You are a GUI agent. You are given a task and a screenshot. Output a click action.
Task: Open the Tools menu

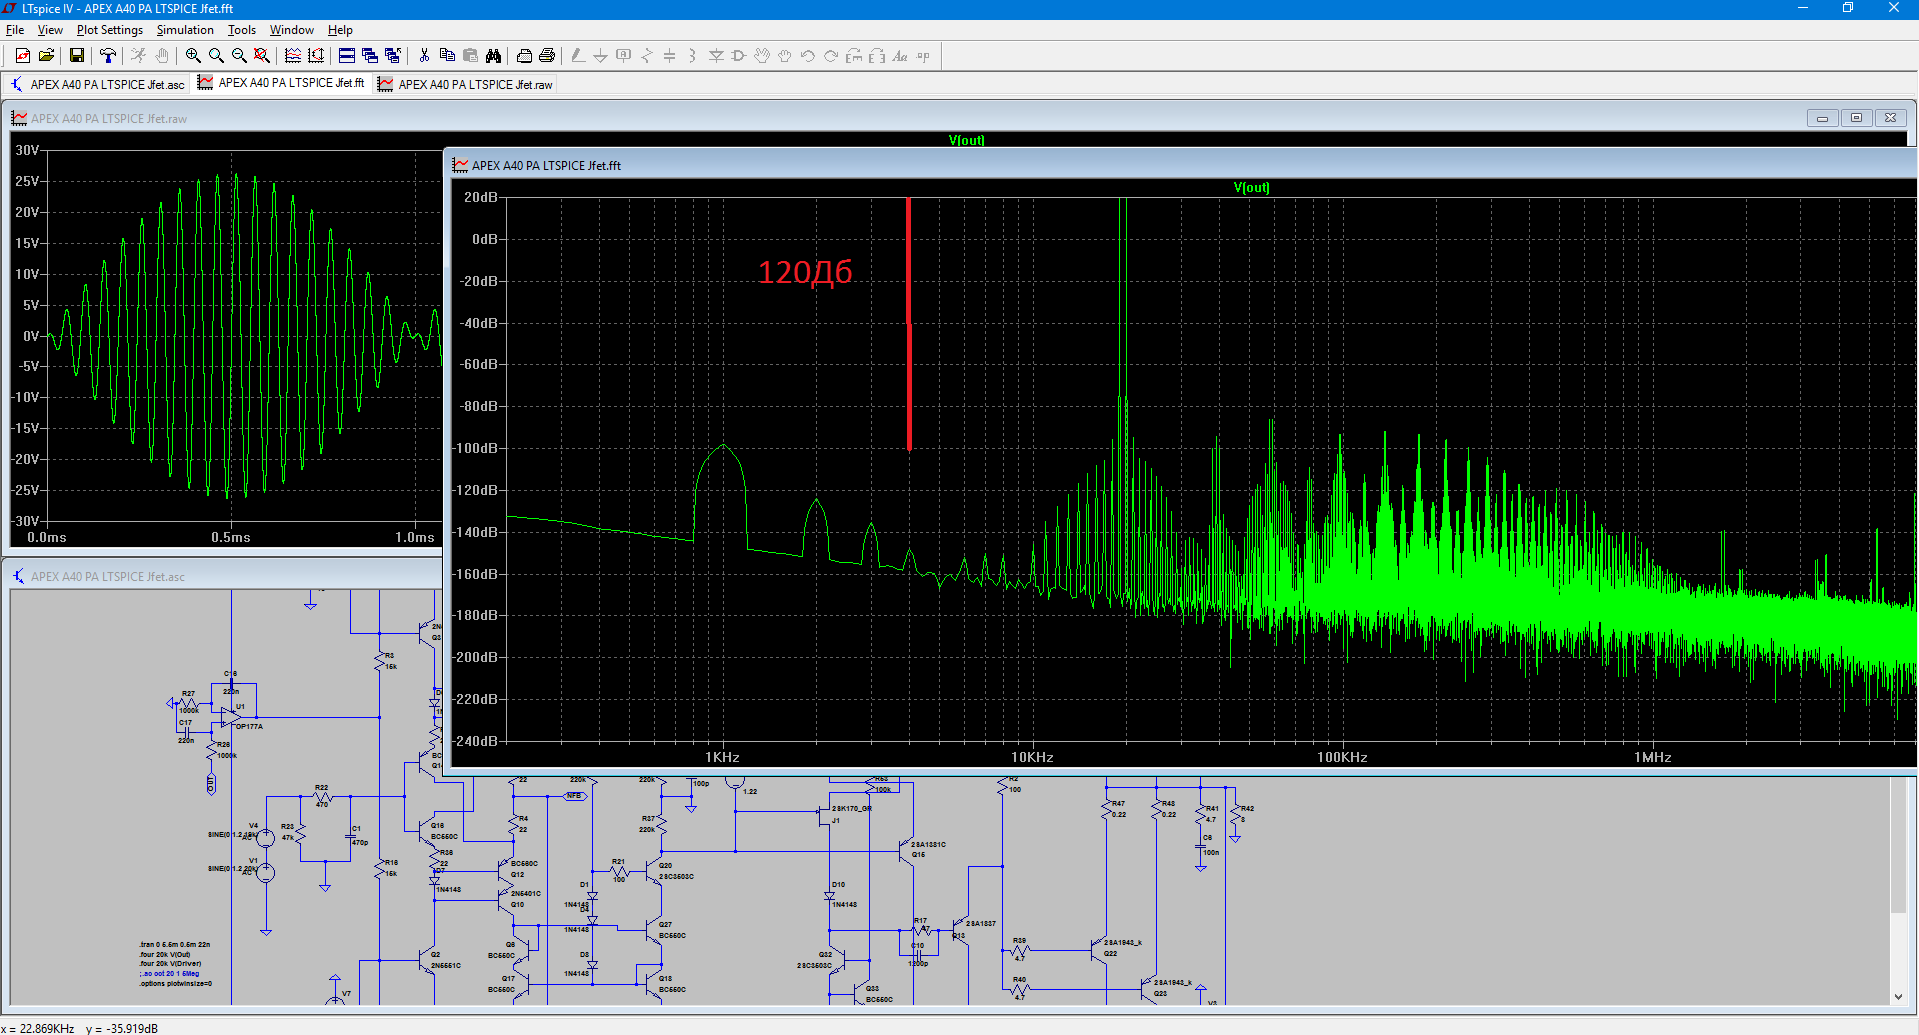pyautogui.click(x=242, y=30)
